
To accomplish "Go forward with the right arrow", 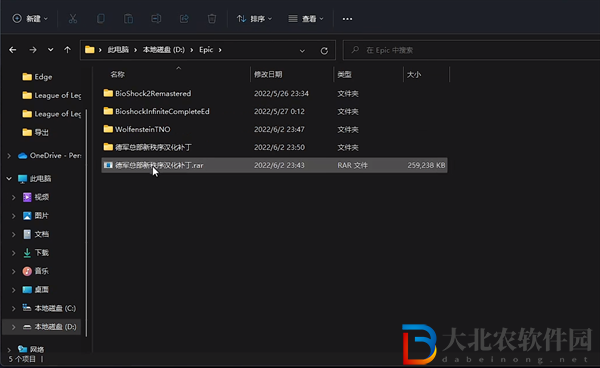I will [33, 50].
